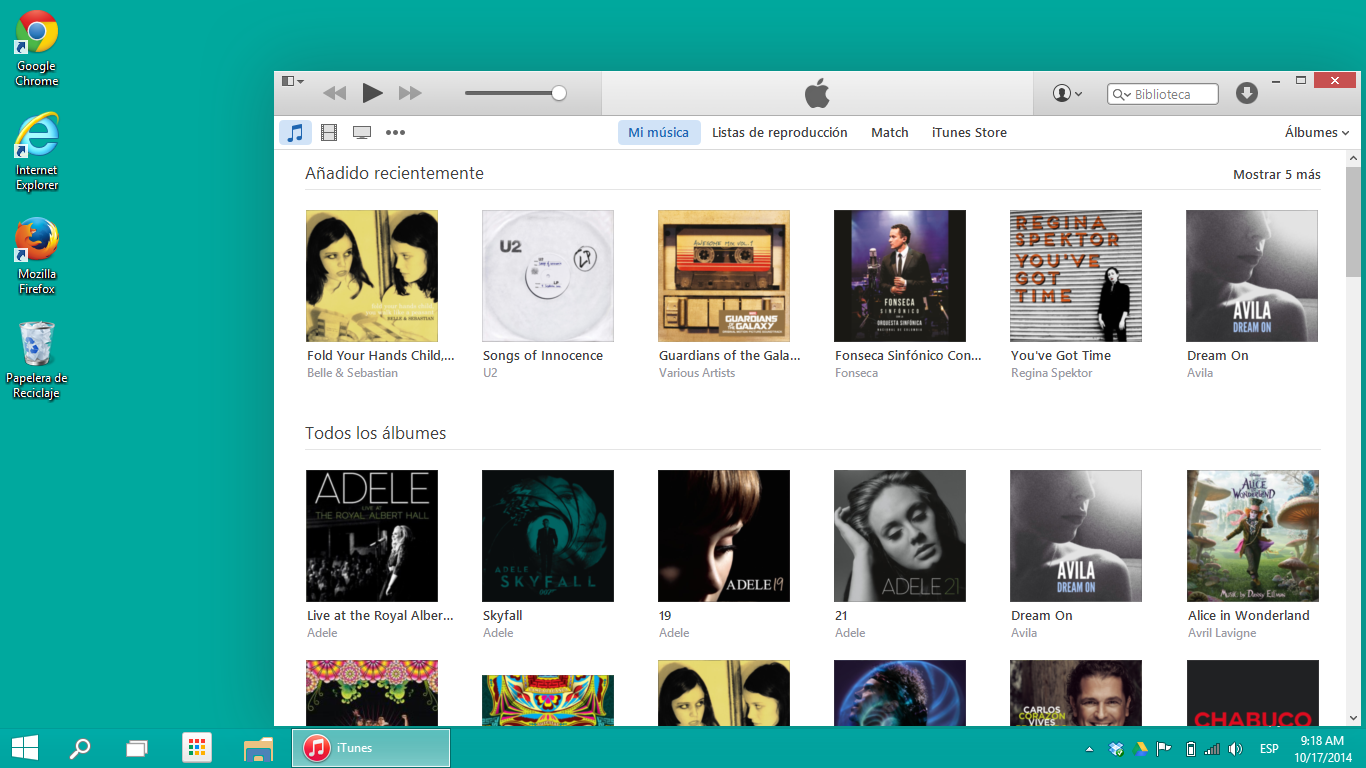Open the Skyfall album cover
The image size is (1366, 768).
(x=548, y=536)
